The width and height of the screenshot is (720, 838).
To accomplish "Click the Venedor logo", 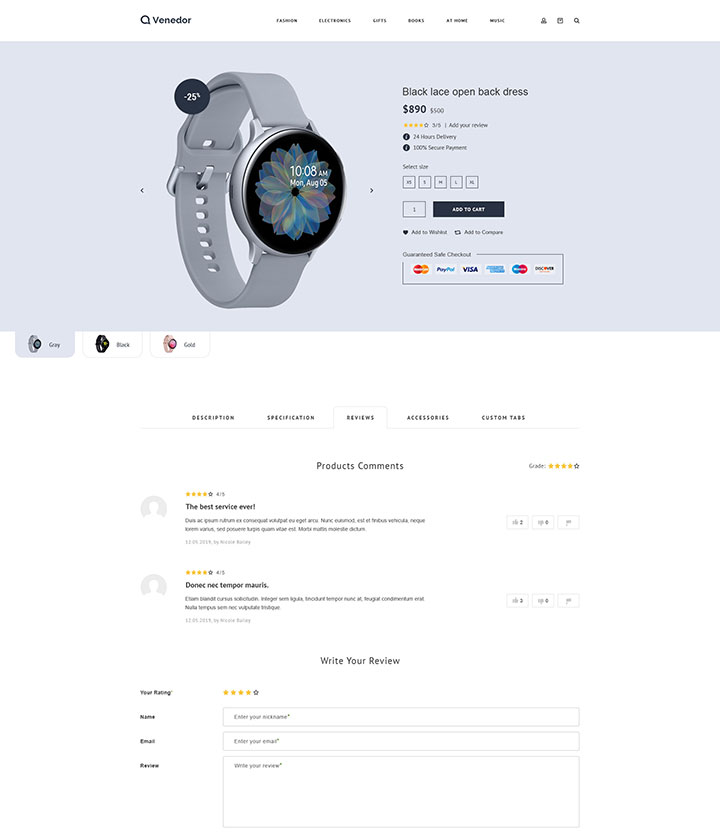I will tap(166, 20).
